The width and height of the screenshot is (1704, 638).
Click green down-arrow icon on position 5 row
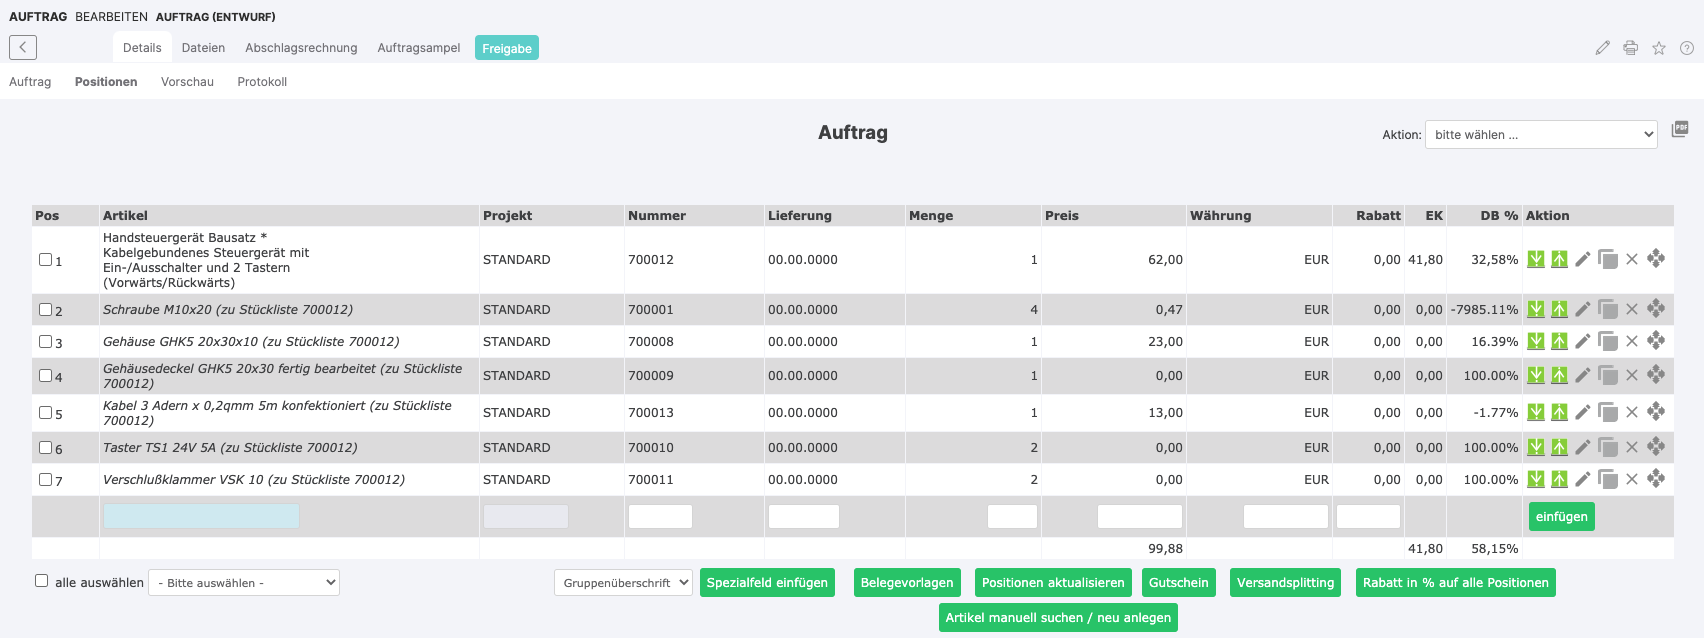click(x=1535, y=412)
